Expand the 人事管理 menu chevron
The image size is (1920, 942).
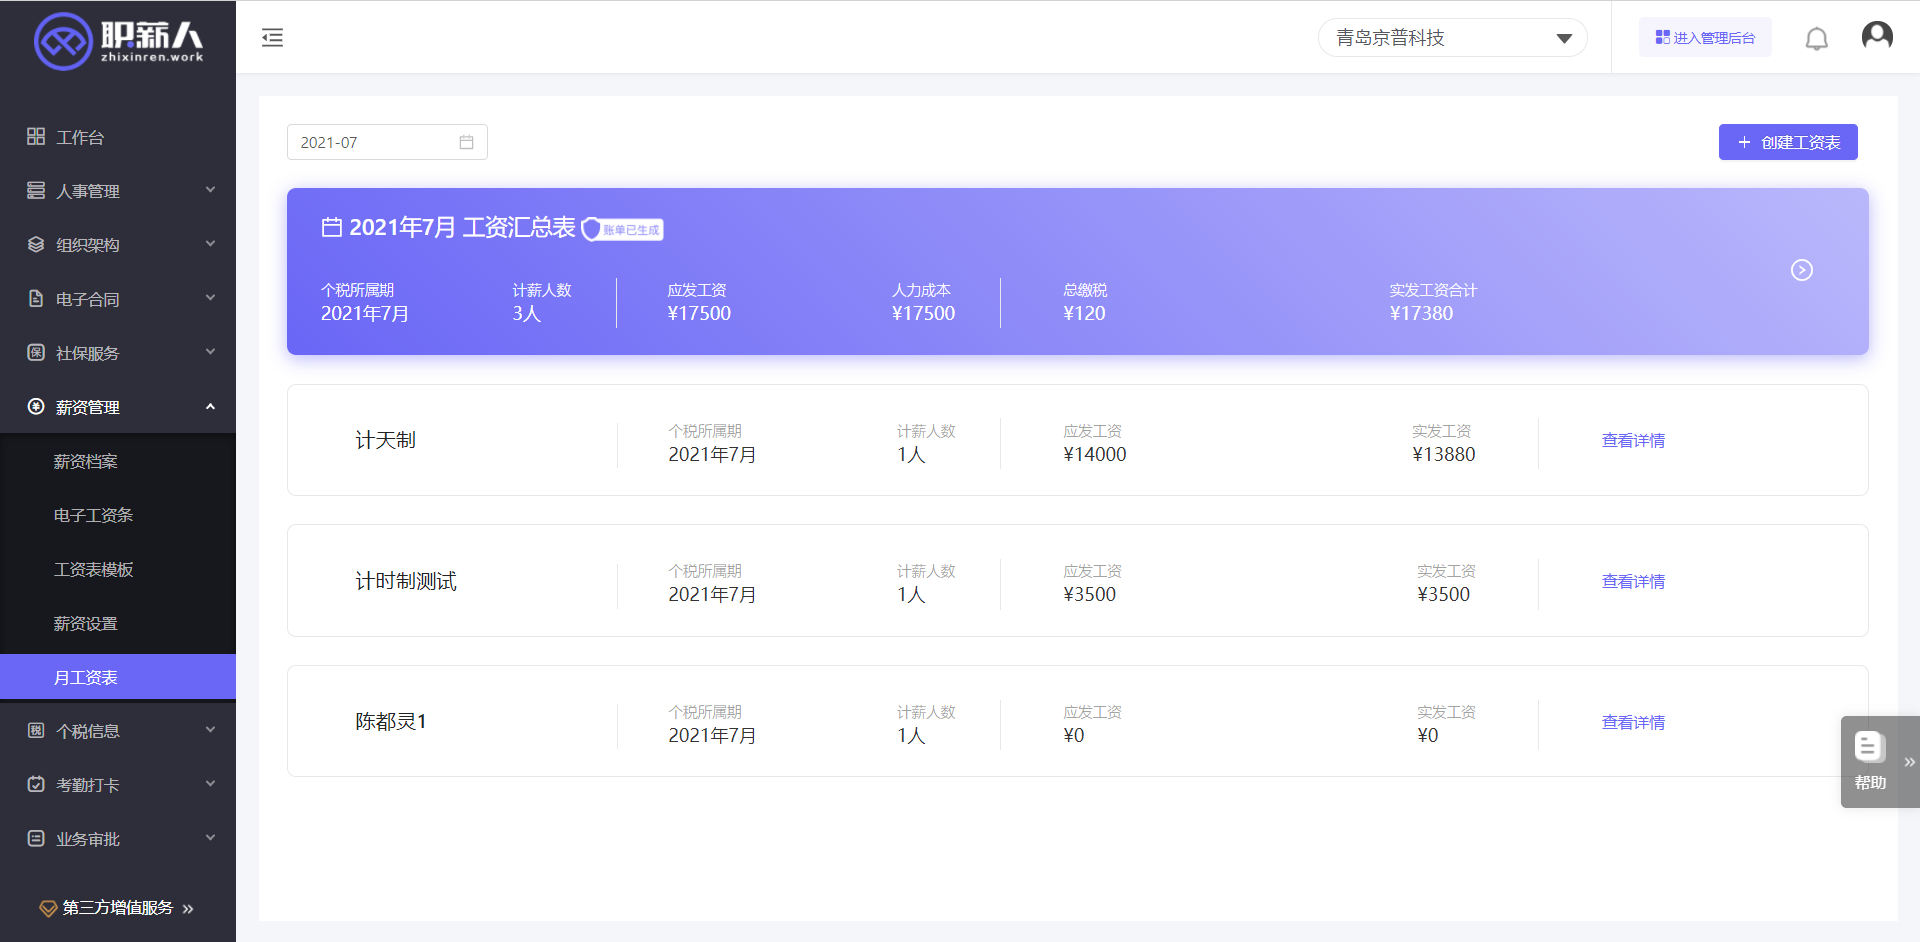pos(210,190)
